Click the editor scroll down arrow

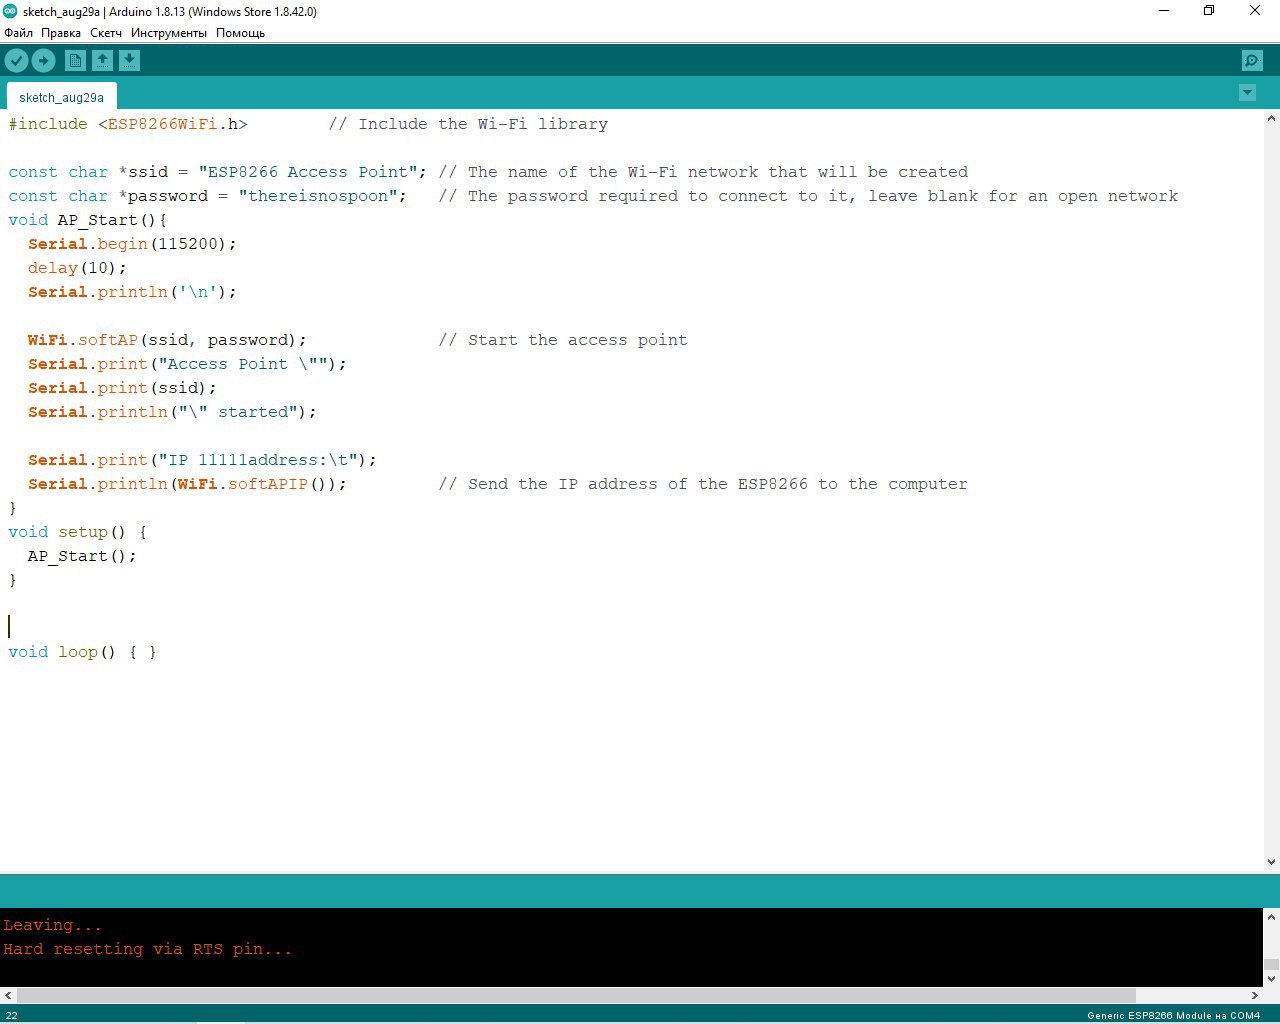point(1272,862)
